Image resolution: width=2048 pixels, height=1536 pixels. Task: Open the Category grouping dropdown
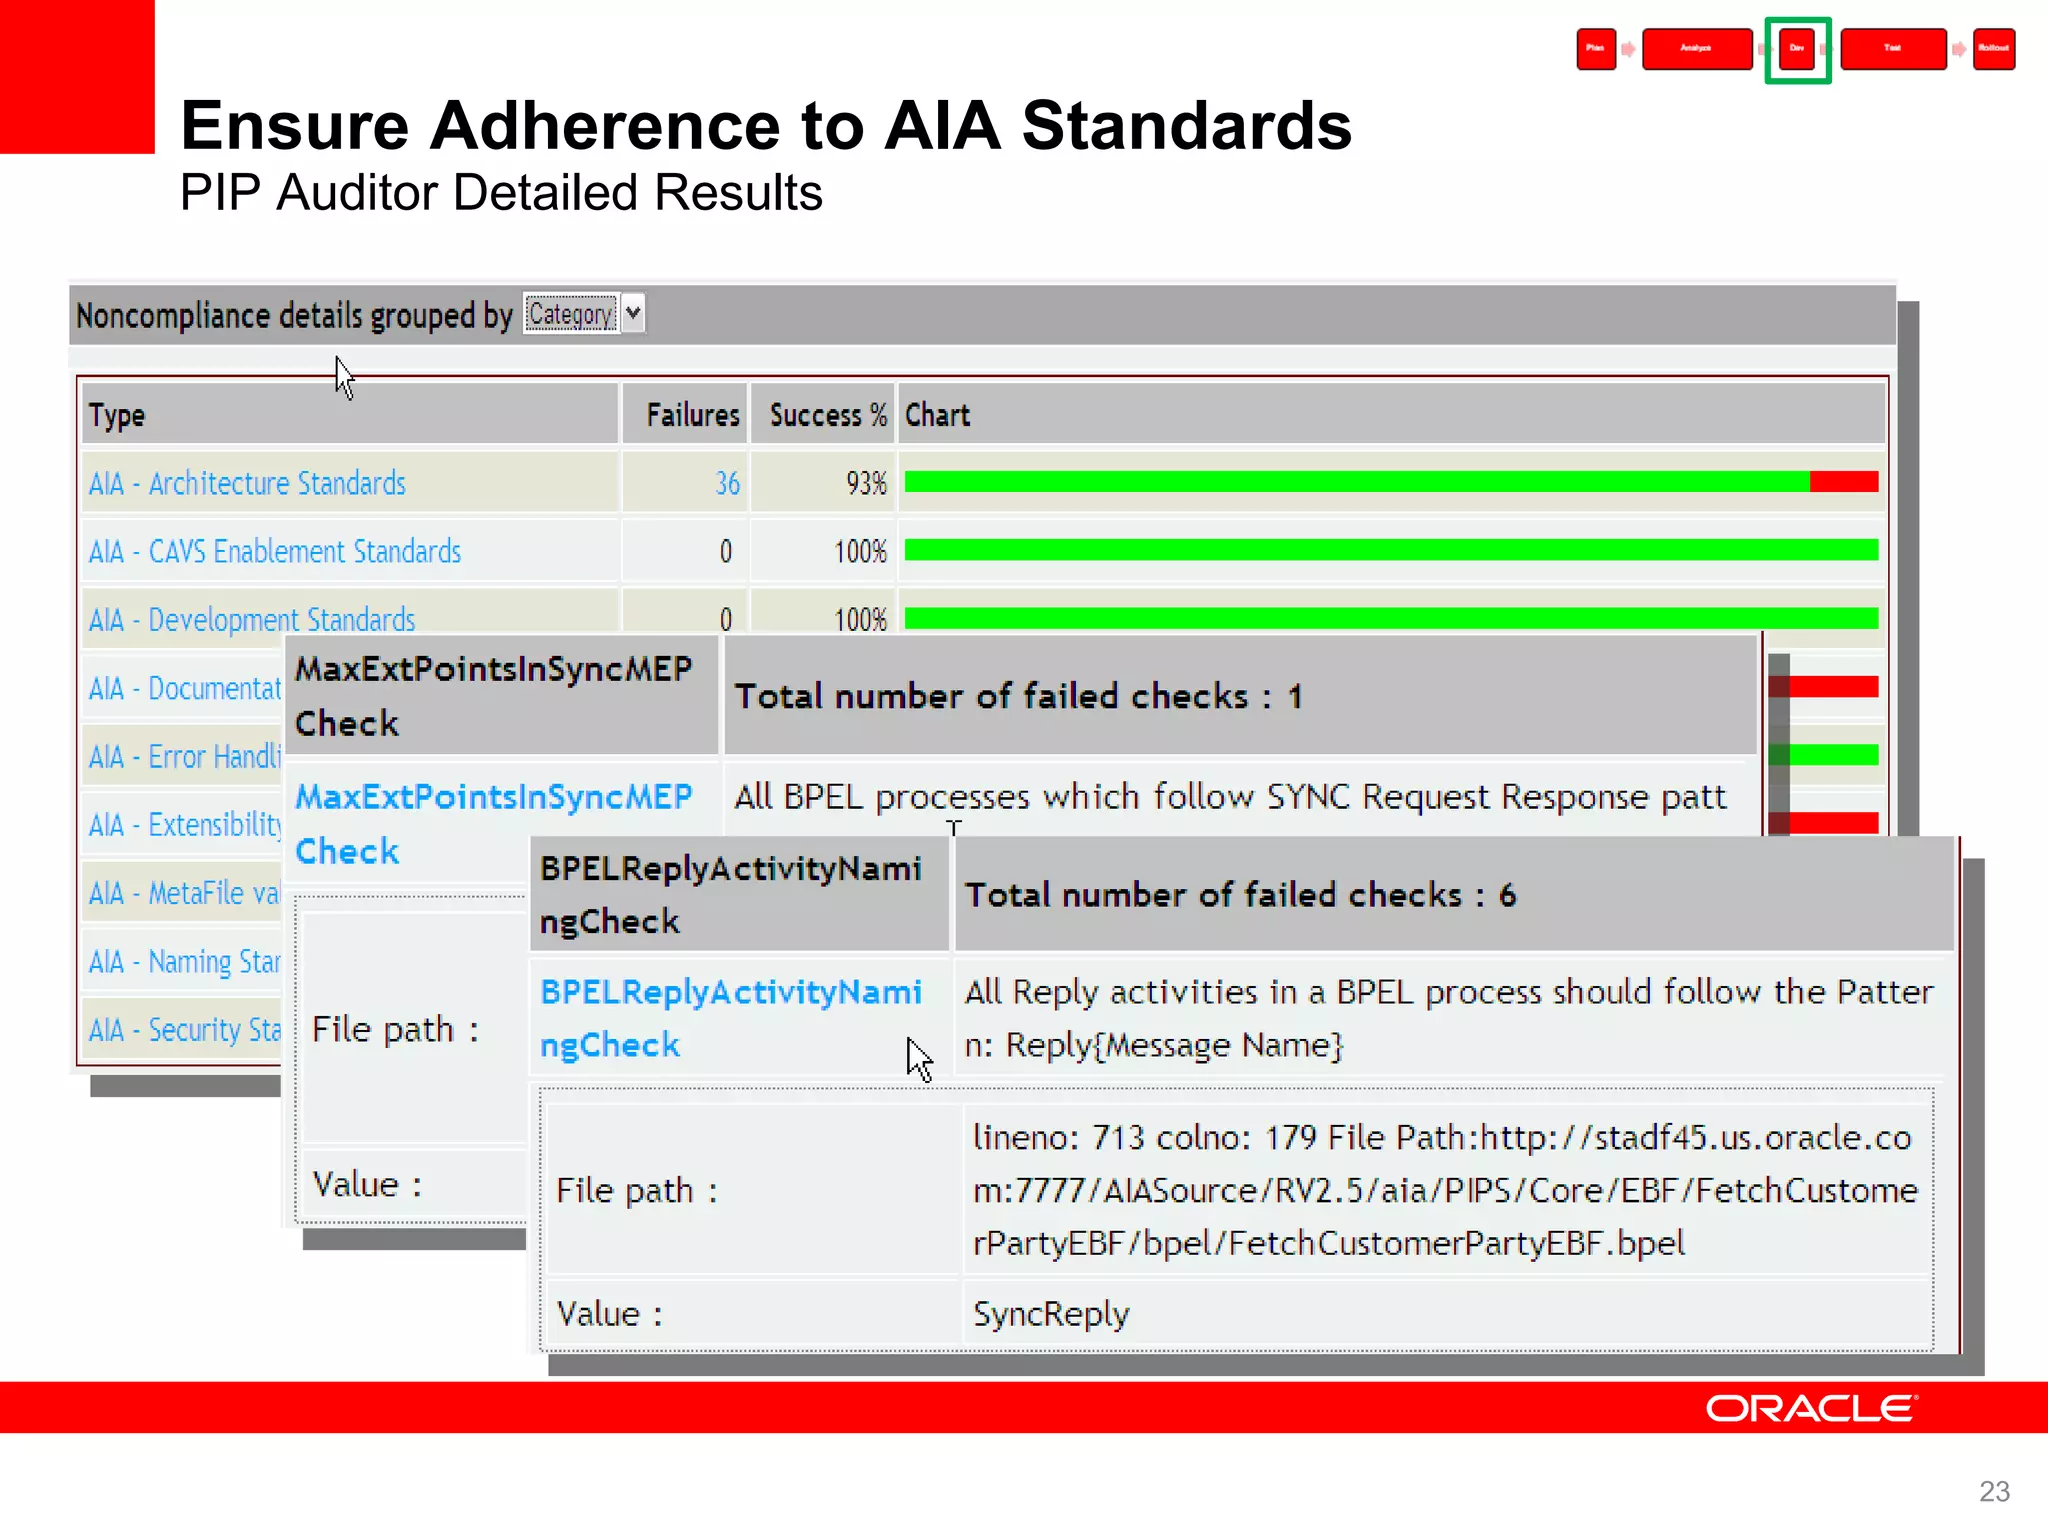[x=584, y=314]
